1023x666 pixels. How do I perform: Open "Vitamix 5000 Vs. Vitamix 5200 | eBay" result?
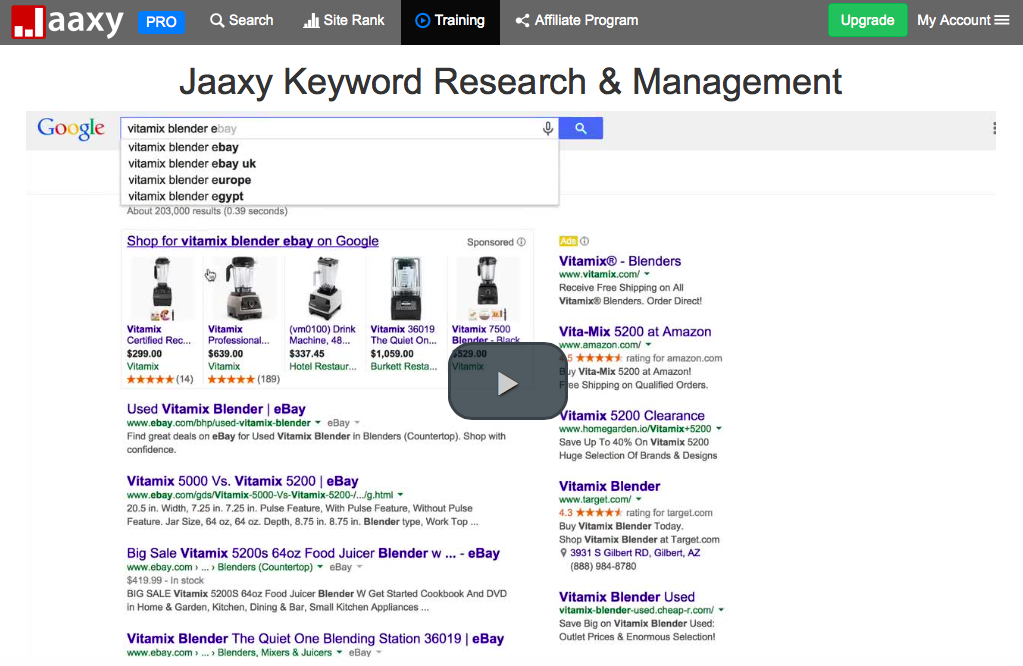click(x=243, y=481)
